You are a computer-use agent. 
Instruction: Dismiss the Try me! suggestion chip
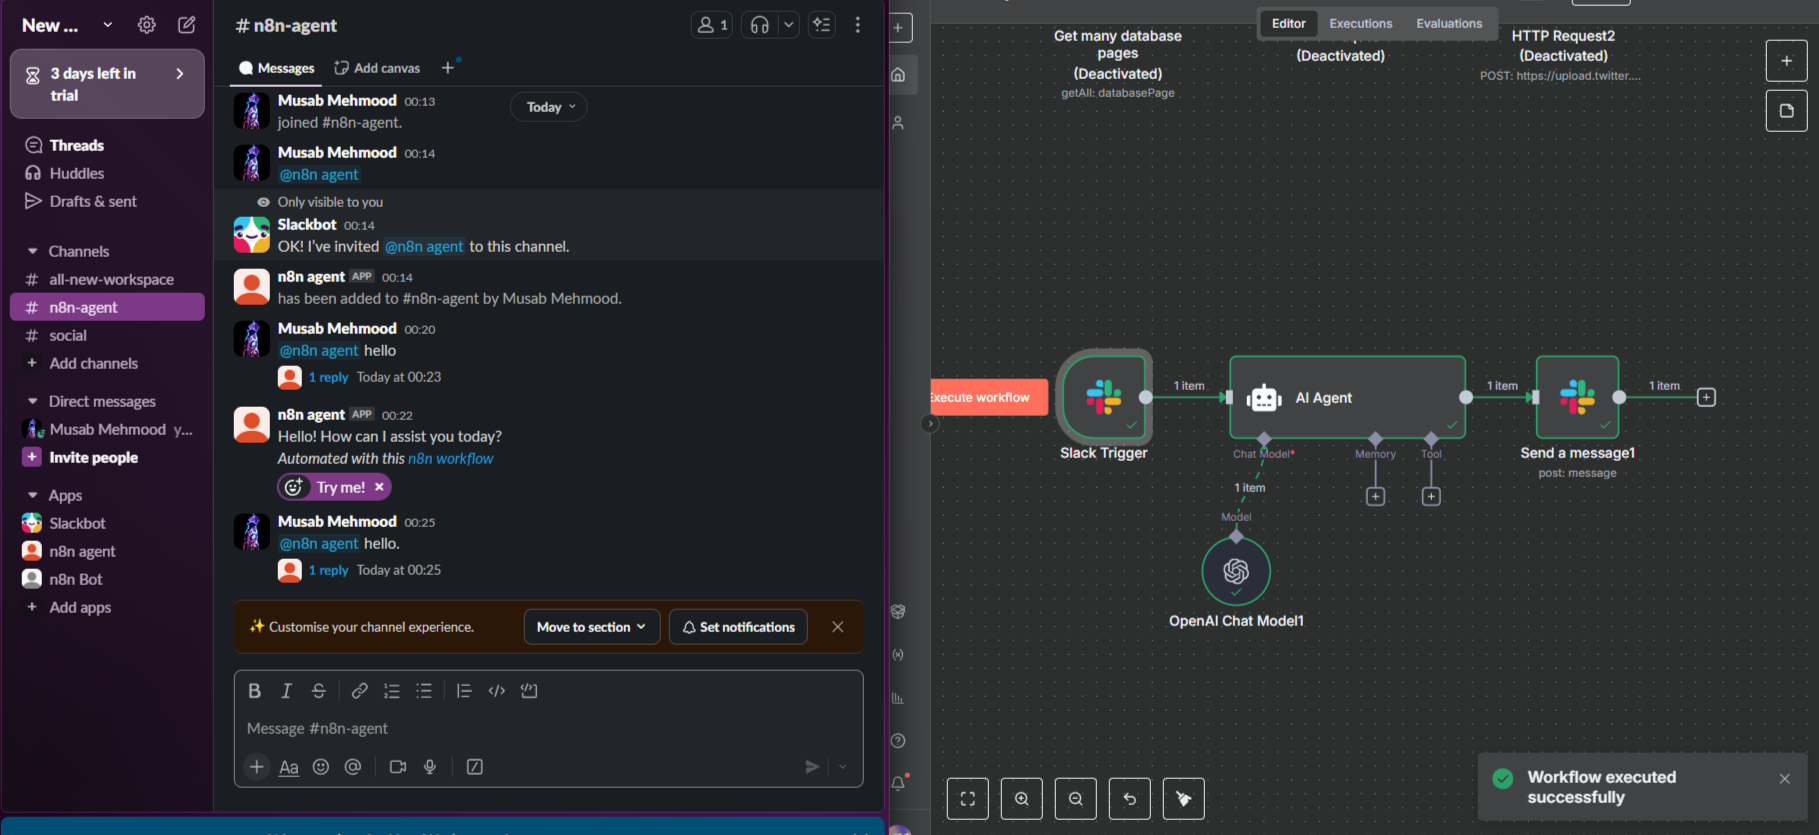pos(379,487)
